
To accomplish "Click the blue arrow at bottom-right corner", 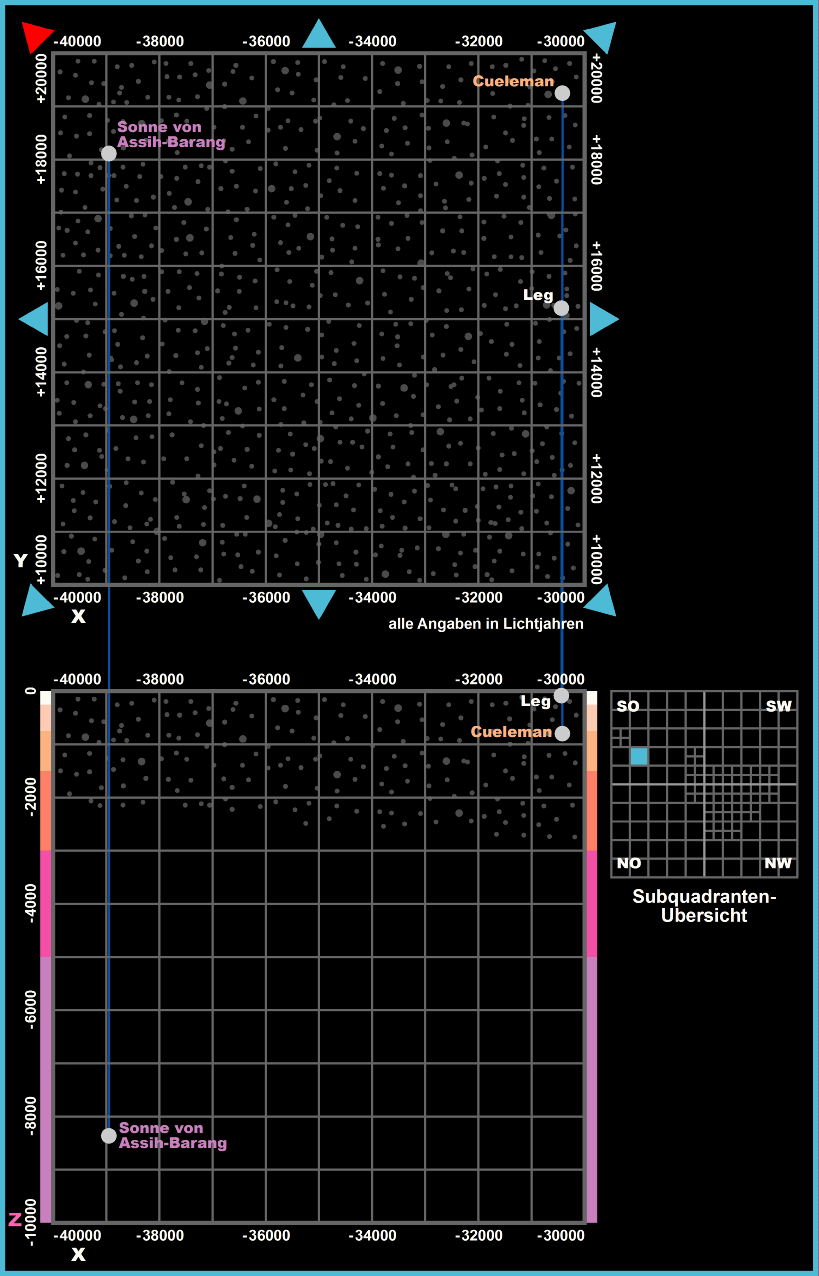I will point(601,599).
